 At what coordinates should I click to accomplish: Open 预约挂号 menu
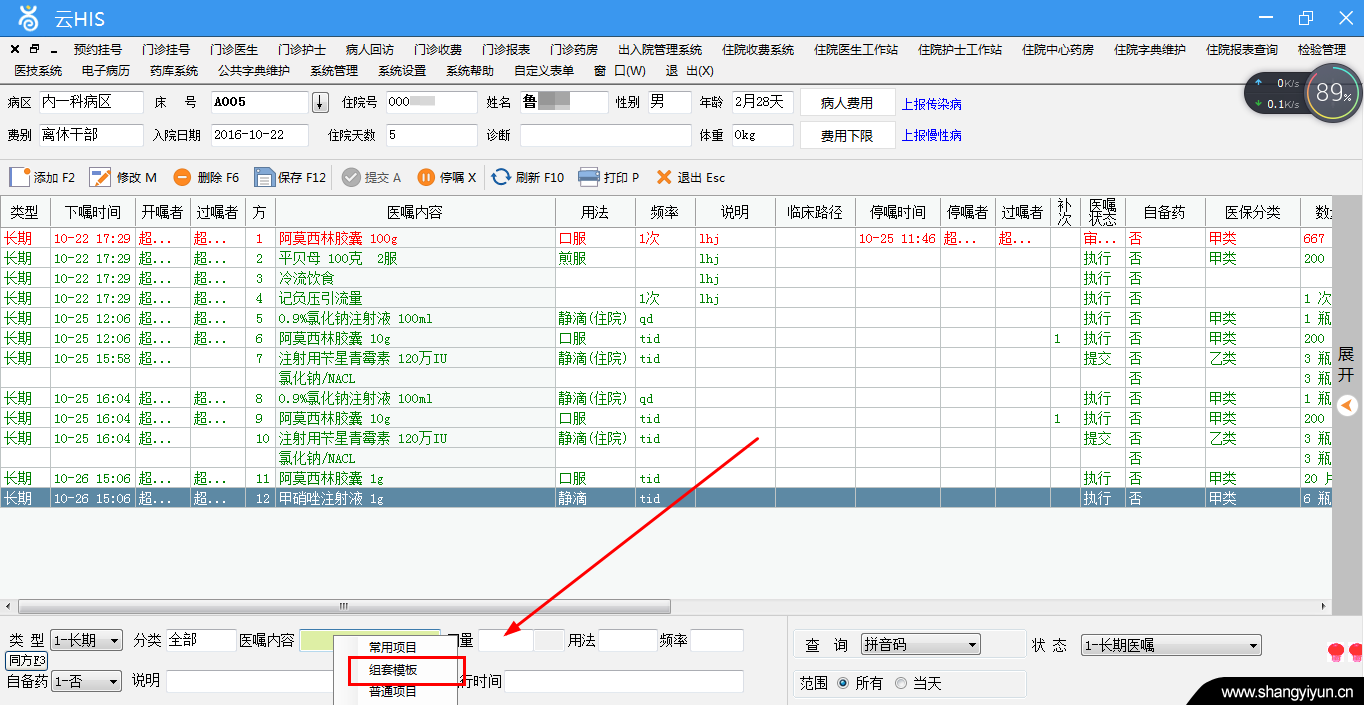[98, 49]
